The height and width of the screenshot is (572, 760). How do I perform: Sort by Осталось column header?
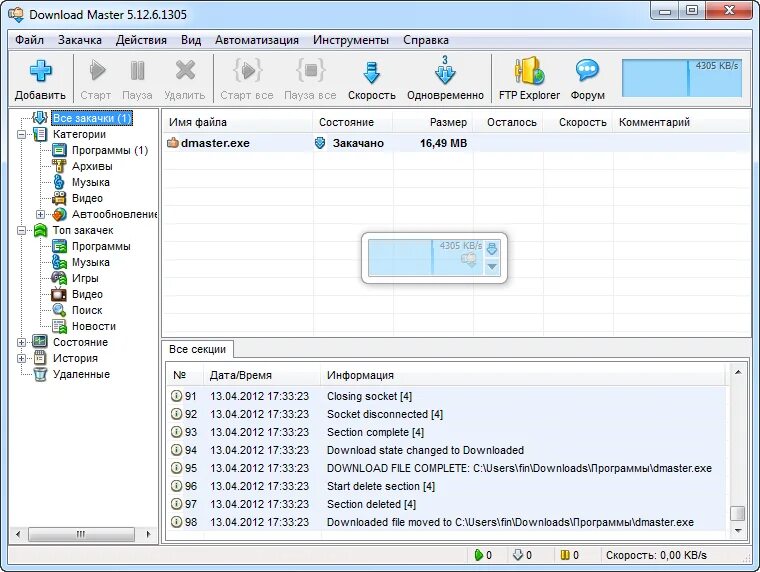pos(508,122)
